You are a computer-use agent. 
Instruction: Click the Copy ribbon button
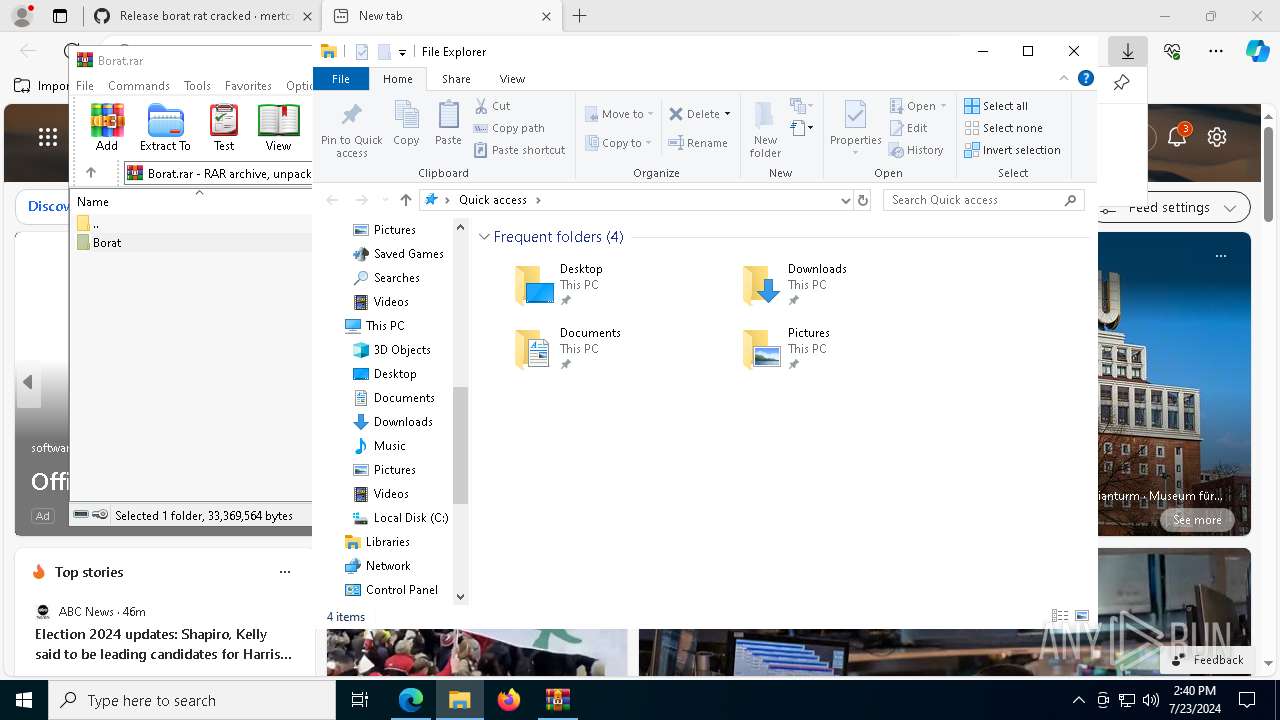click(x=406, y=124)
